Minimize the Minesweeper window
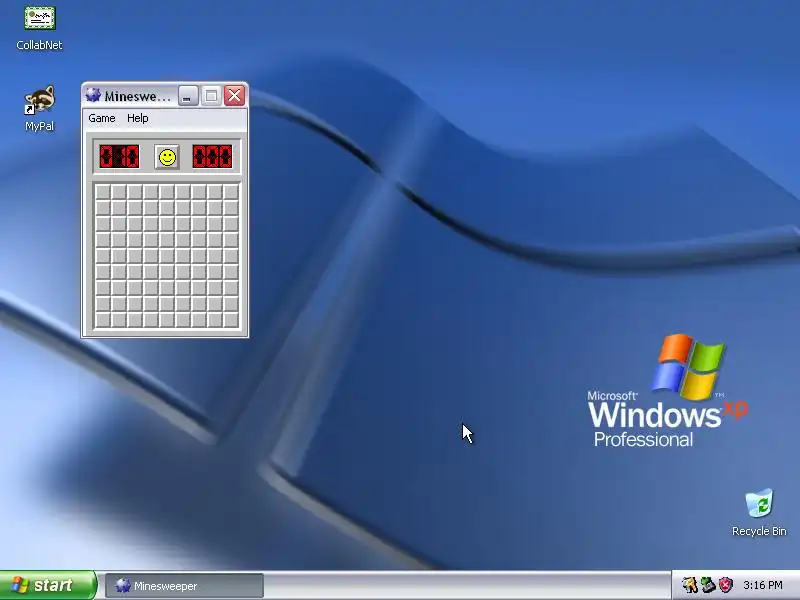 [188, 96]
